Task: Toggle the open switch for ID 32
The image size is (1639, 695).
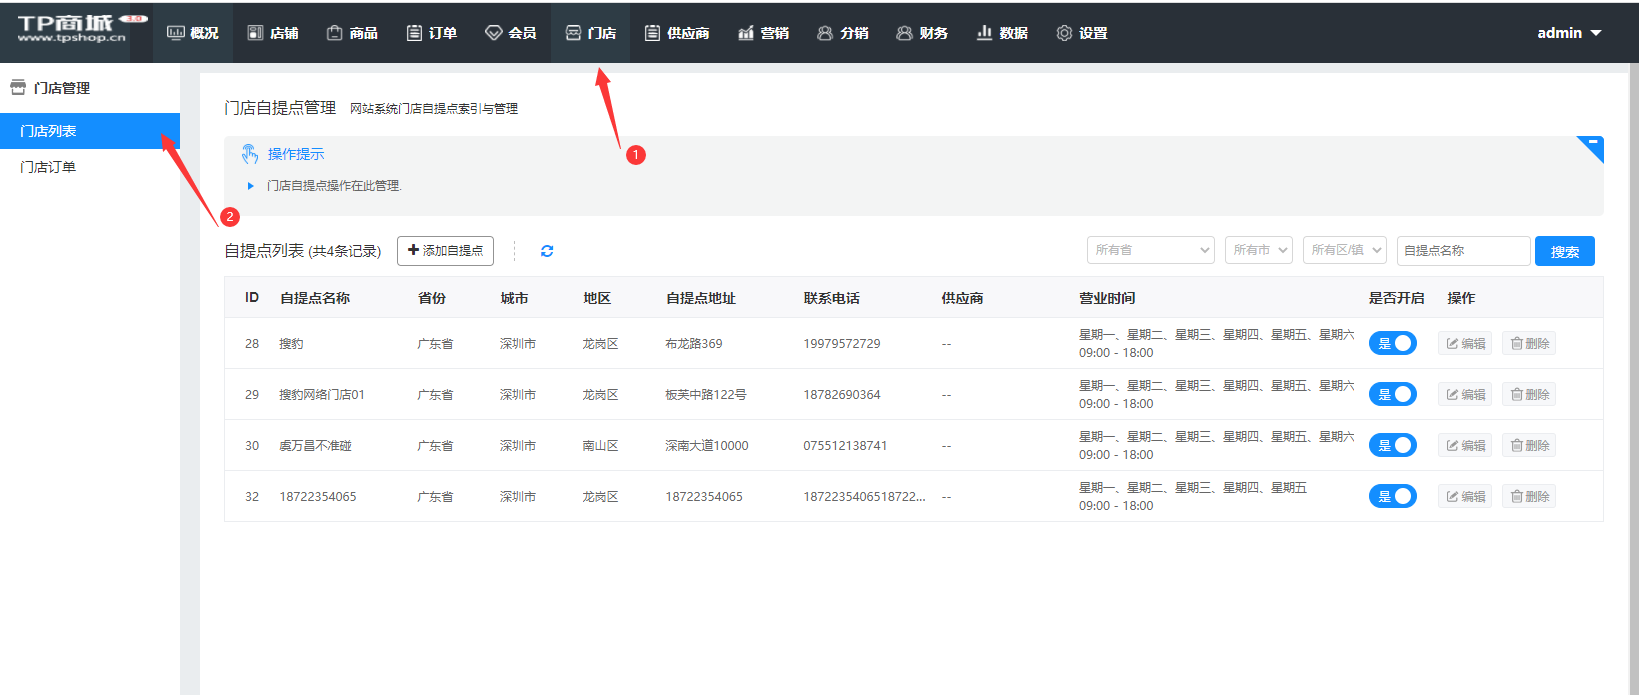Action: (1392, 496)
